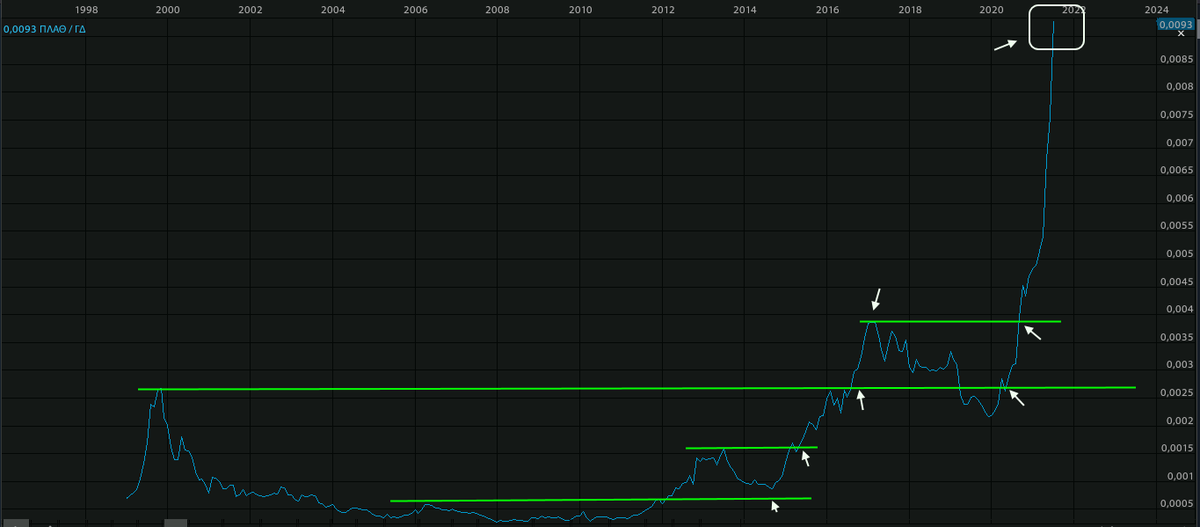Click the 2000 label on the time axis
Image resolution: width=1200 pixels, height=527 pixels.
pyautogui.click(x=168, y=9)
